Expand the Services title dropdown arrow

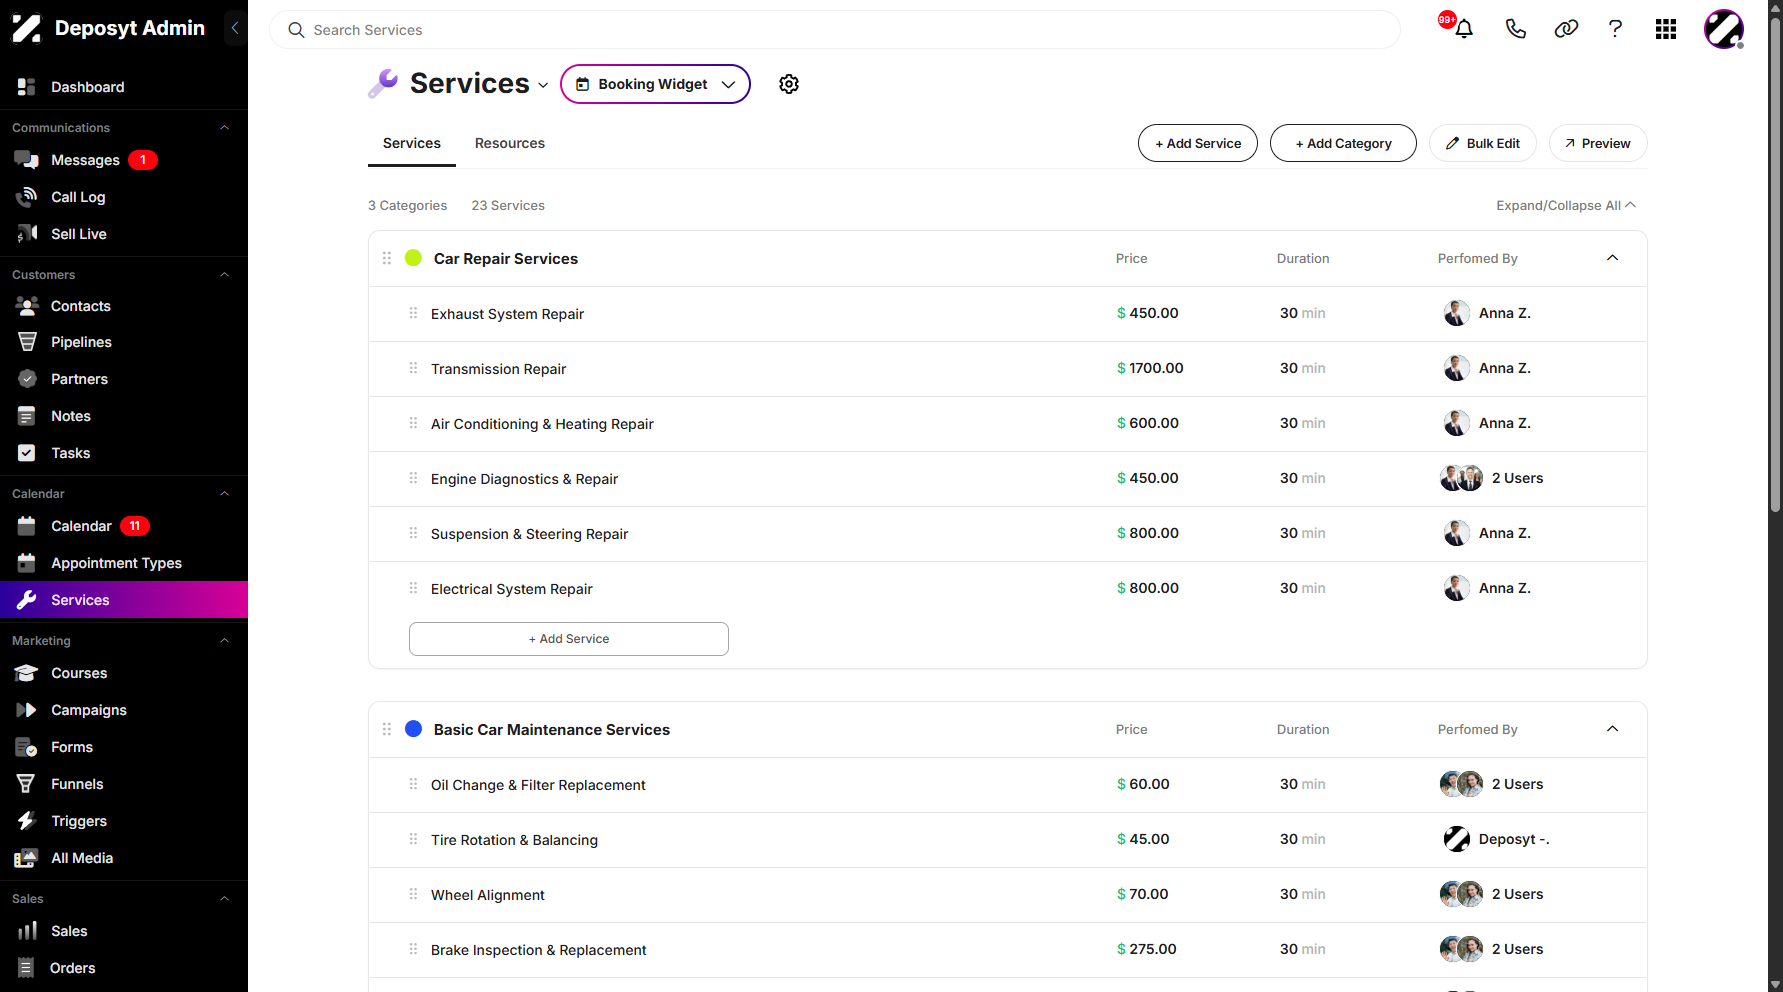tap(543, 85)
